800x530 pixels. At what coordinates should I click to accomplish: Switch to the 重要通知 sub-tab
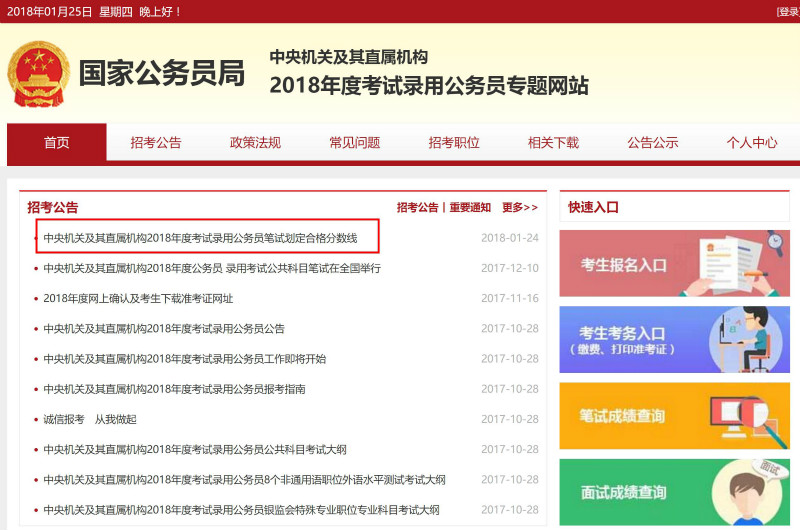pyautogui.click(x=470, y=208)
